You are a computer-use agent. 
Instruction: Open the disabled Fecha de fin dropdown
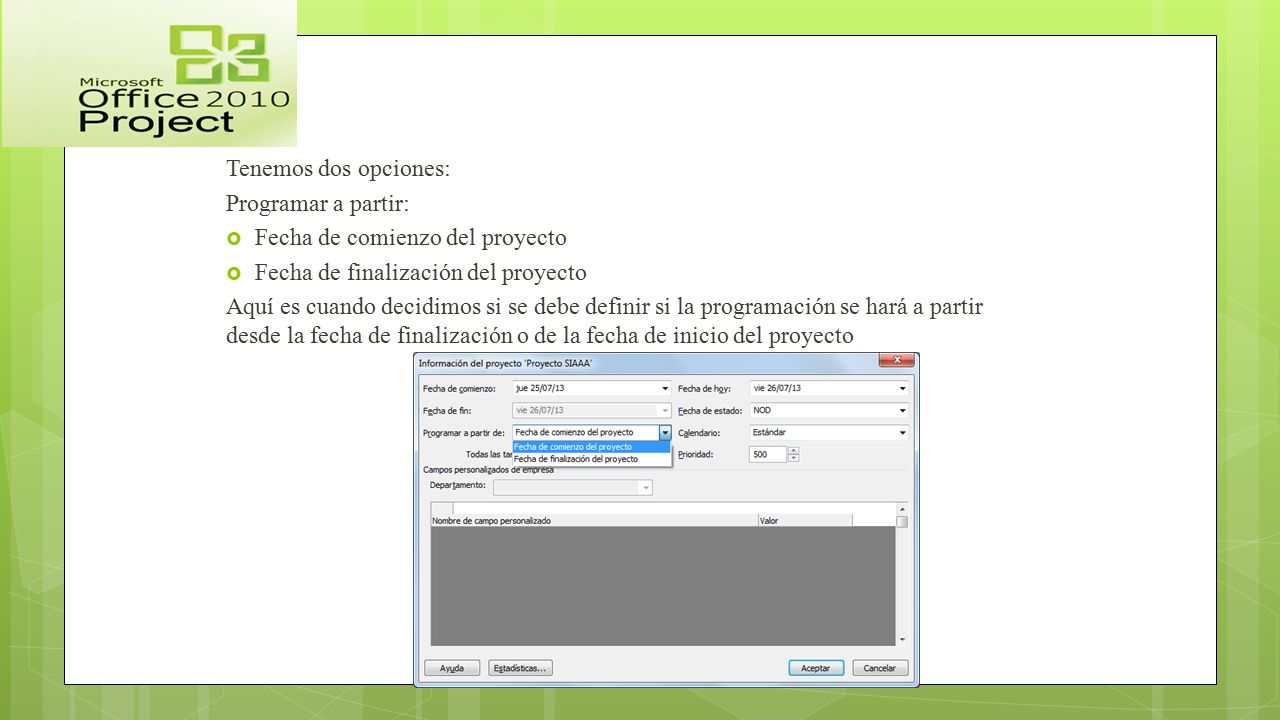pos(665,410)
